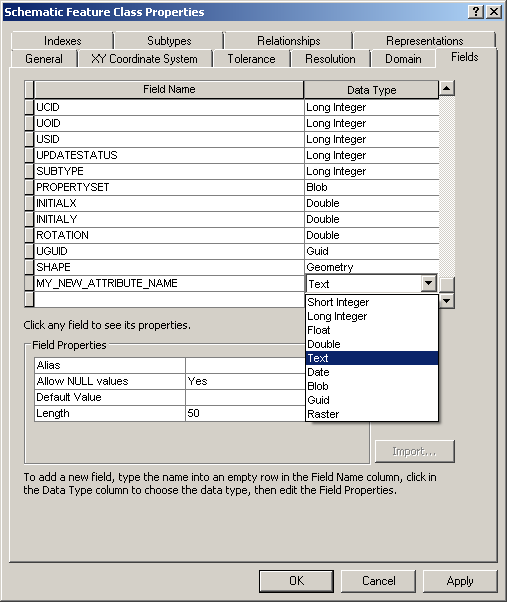Image resolution: width=507 pixels, height=602 pixels.
Task: Select the SHAPE field name
Action: tap(169, 267)
